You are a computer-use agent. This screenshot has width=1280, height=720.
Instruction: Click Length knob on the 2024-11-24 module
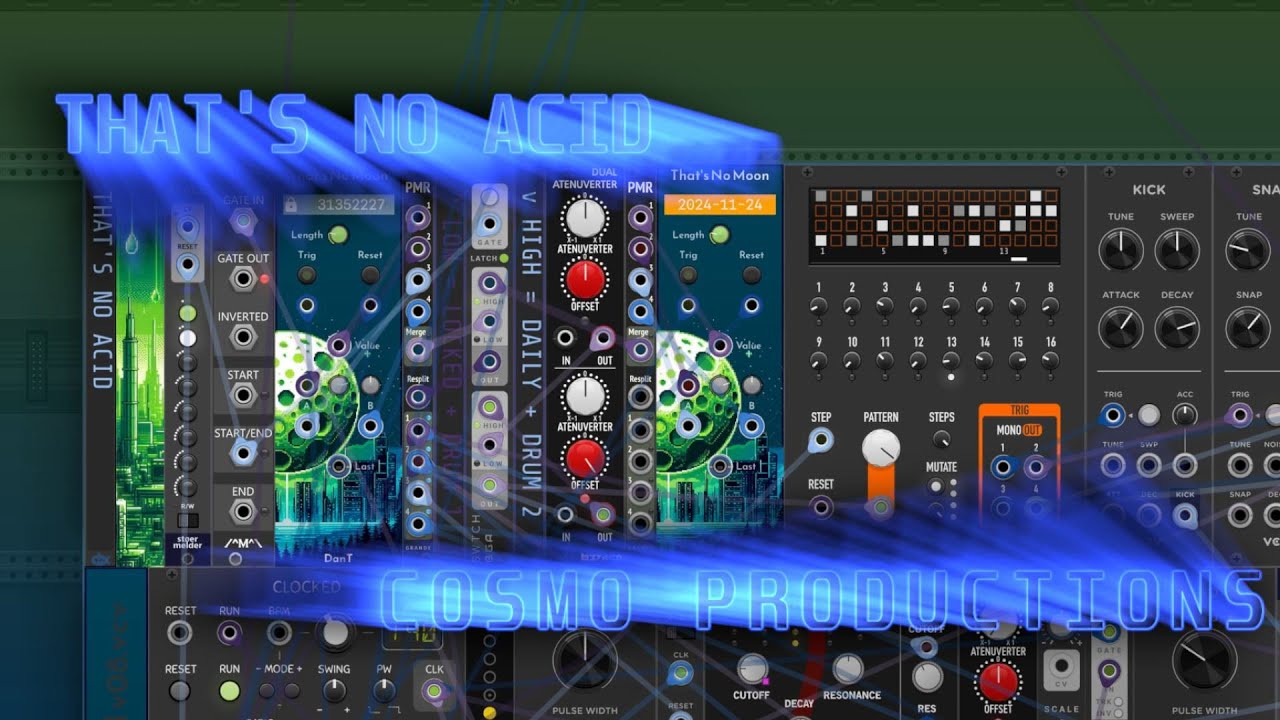pos(719,235)
